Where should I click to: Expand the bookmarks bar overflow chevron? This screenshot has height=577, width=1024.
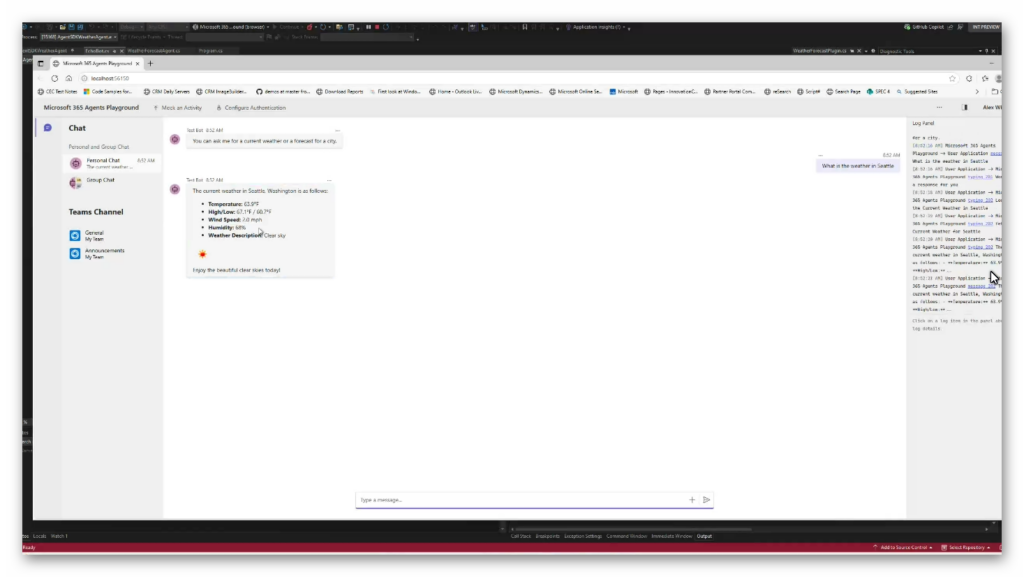pyautogui.click(x=977, y=92)
